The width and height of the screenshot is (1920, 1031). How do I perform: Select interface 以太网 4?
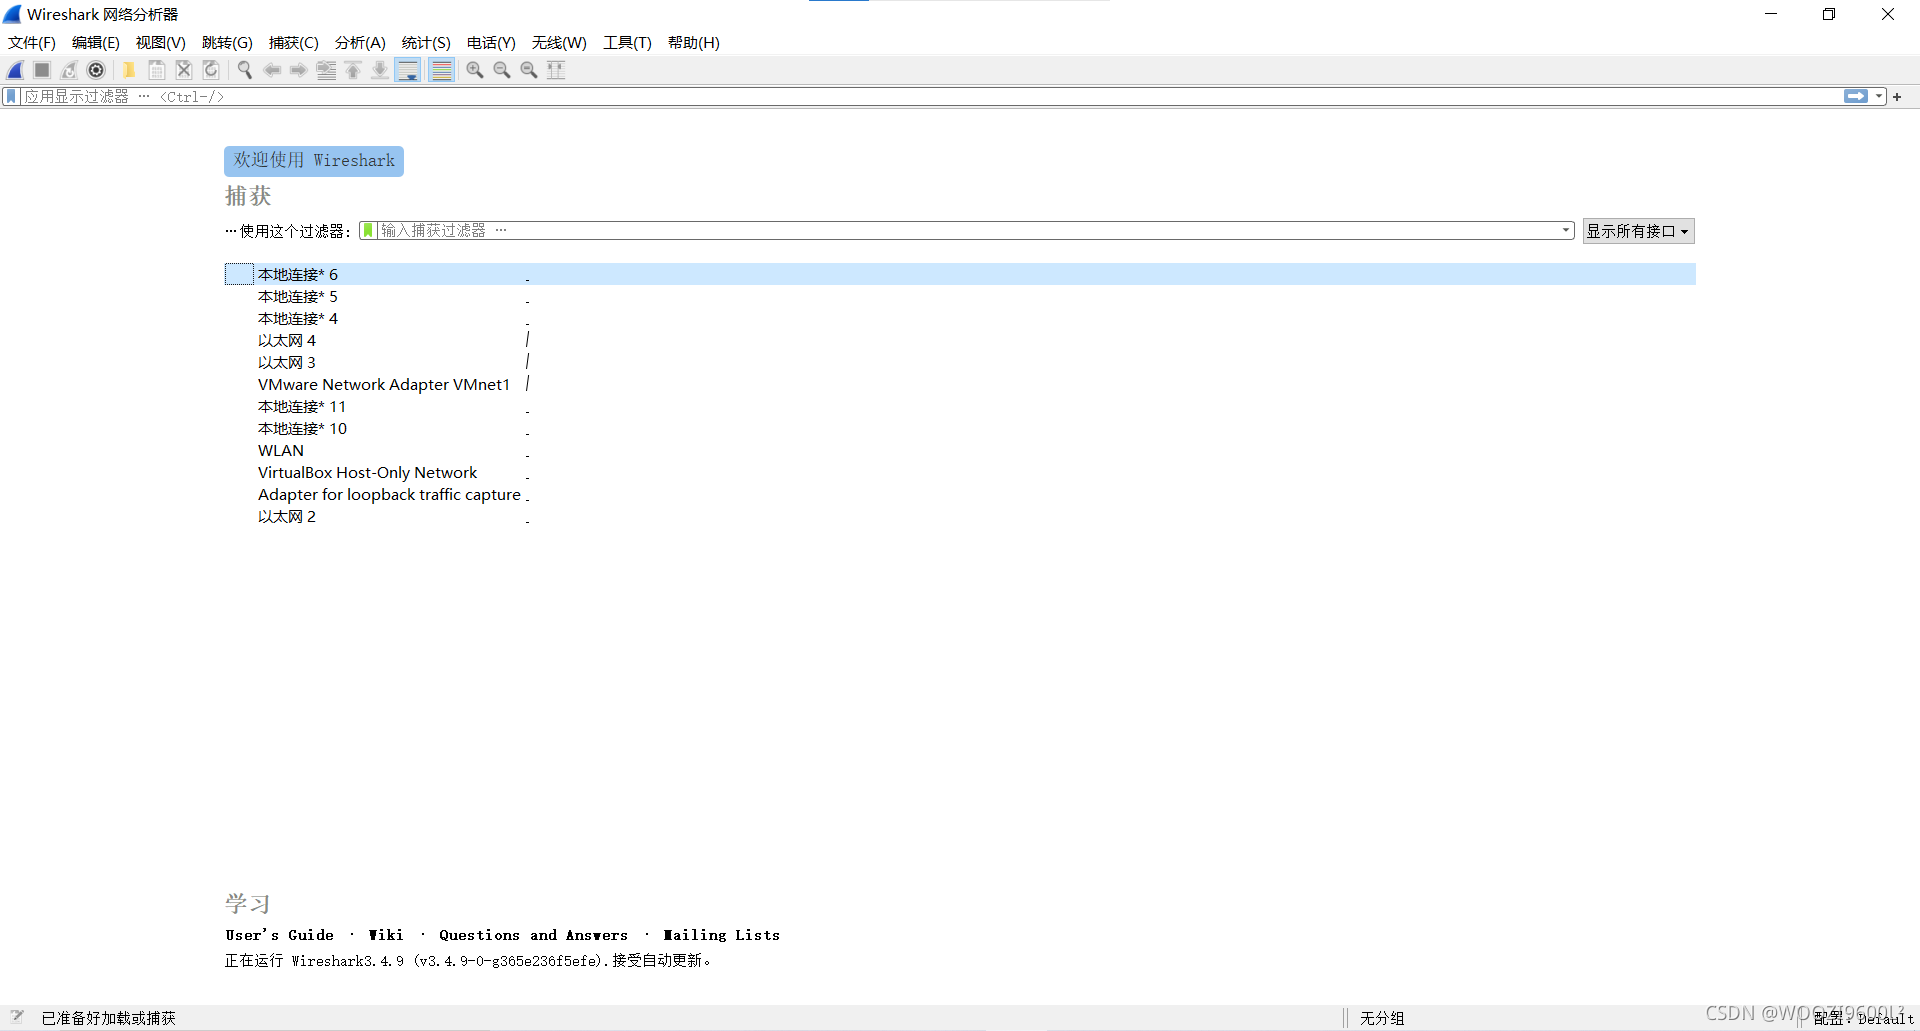(x=960, y=340)
